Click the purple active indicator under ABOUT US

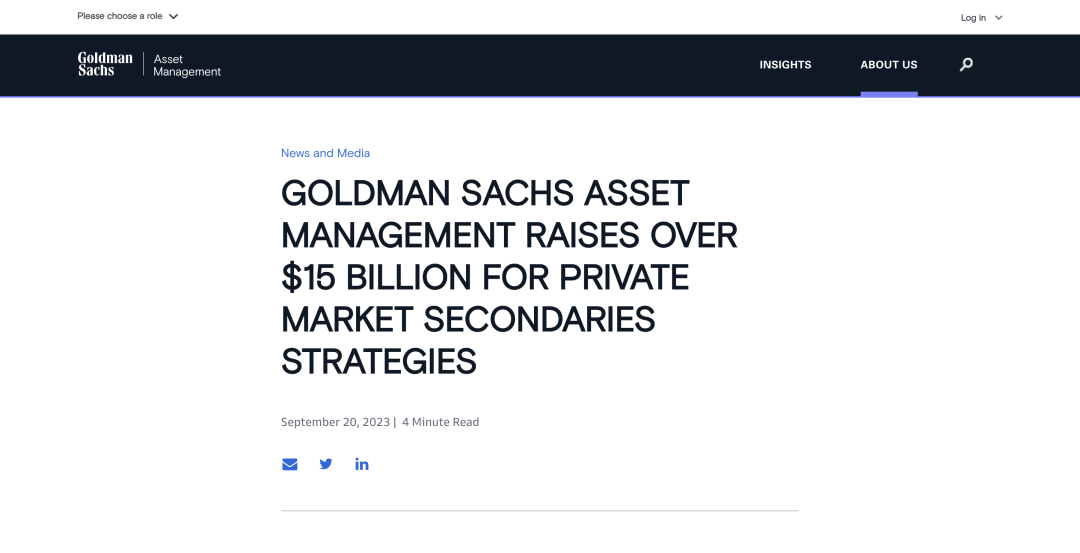click(889, 94)
